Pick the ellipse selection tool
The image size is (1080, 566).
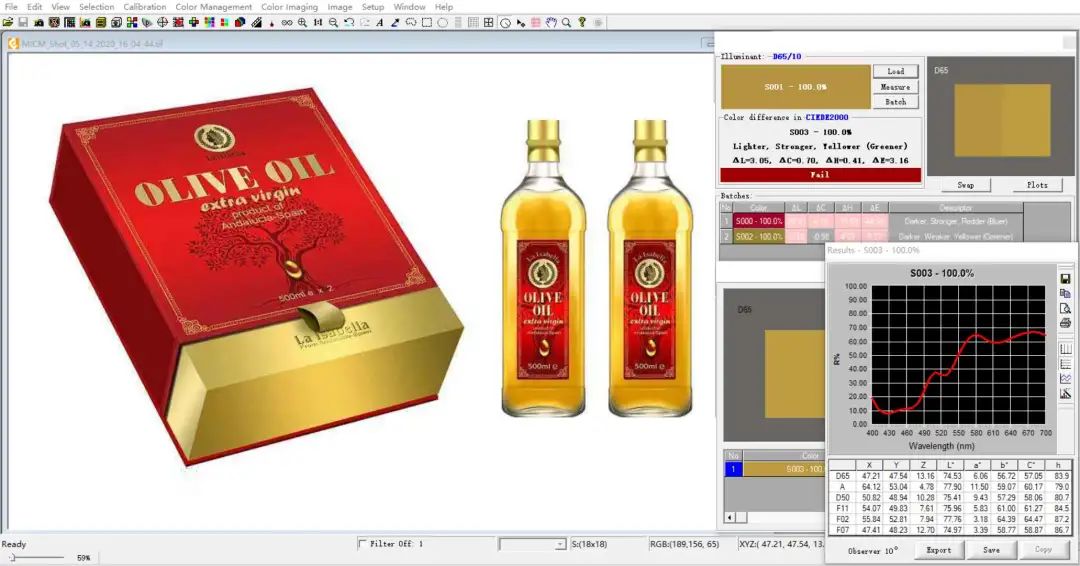click(442, 23)
